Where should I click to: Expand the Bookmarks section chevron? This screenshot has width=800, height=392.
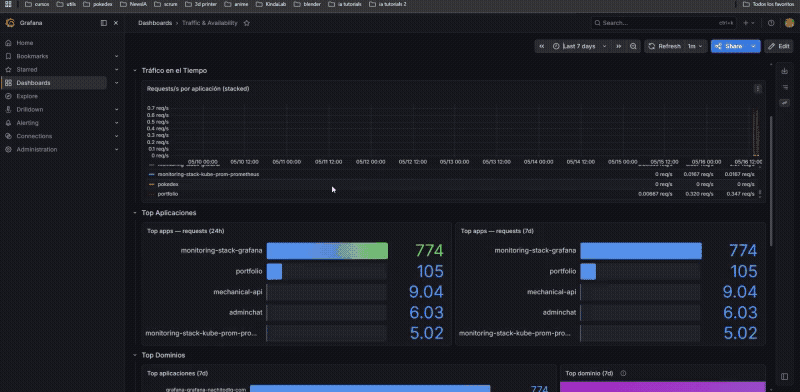click(116, 56)
